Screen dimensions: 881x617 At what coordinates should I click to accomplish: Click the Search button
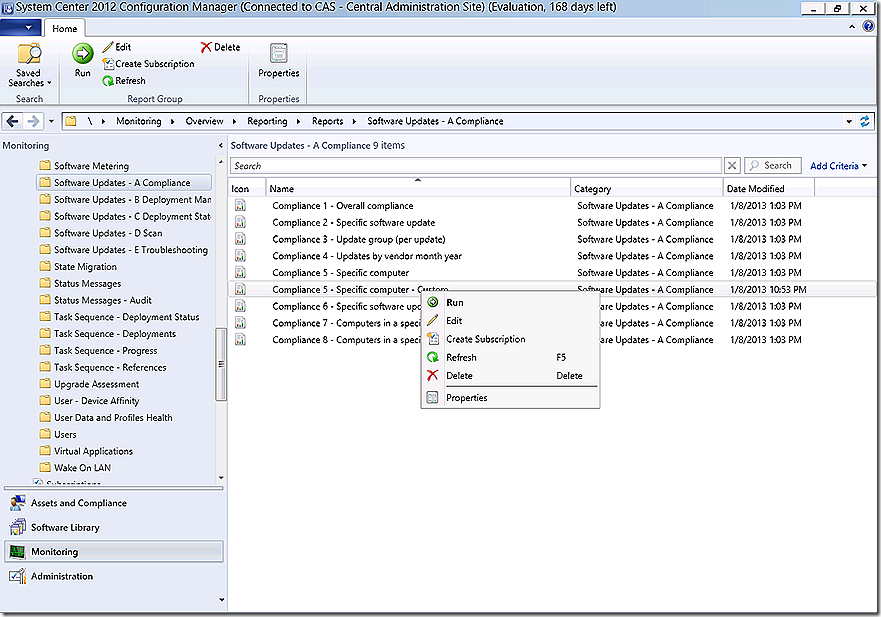click(773, 166)
